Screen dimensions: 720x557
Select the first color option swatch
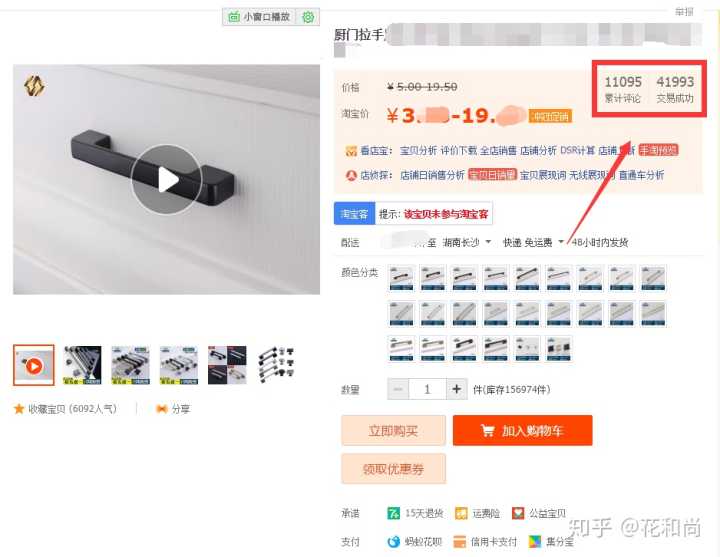click(x=401, y=278)
